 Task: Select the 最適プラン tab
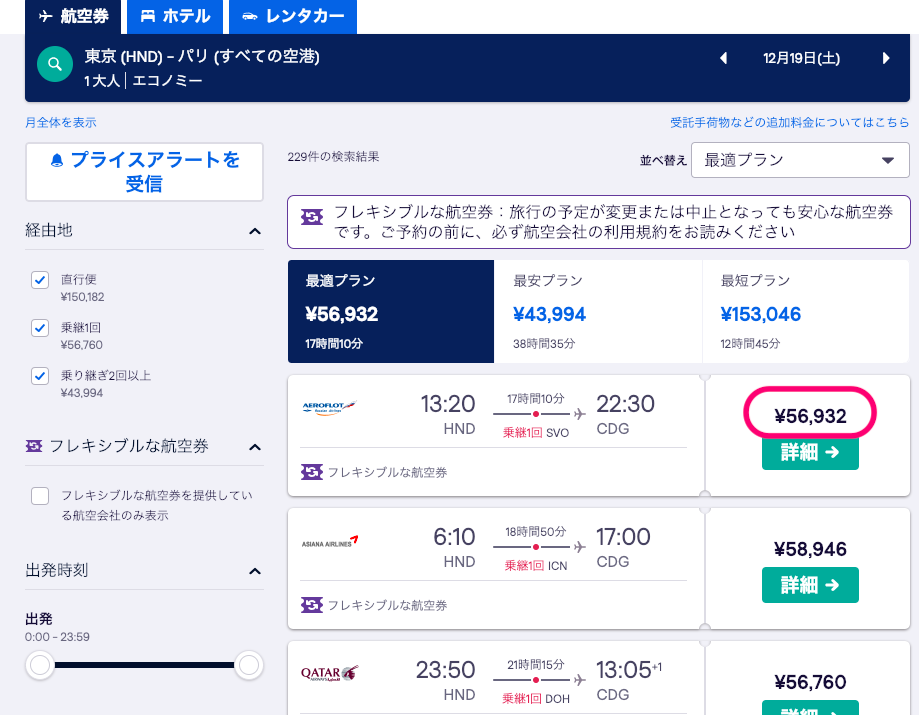(x=391, y=311)
